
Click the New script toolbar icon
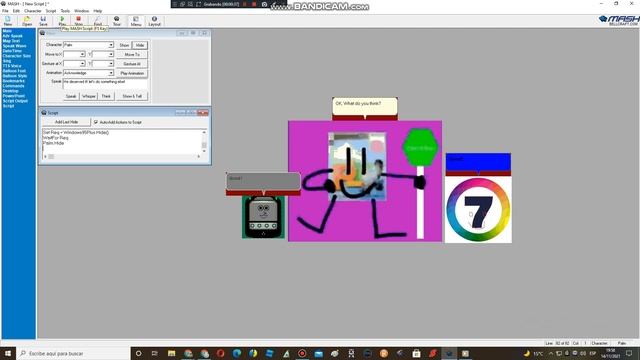pos(8,21)
